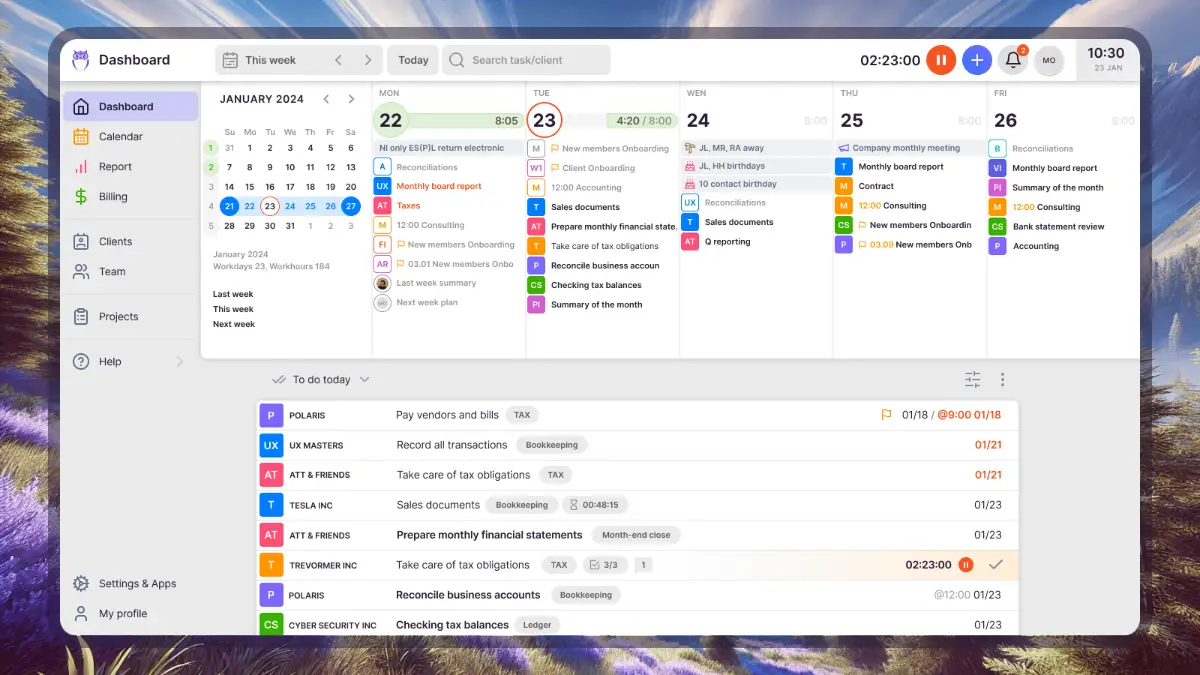
Task: Click the Today button
Action: click(413, 60)
